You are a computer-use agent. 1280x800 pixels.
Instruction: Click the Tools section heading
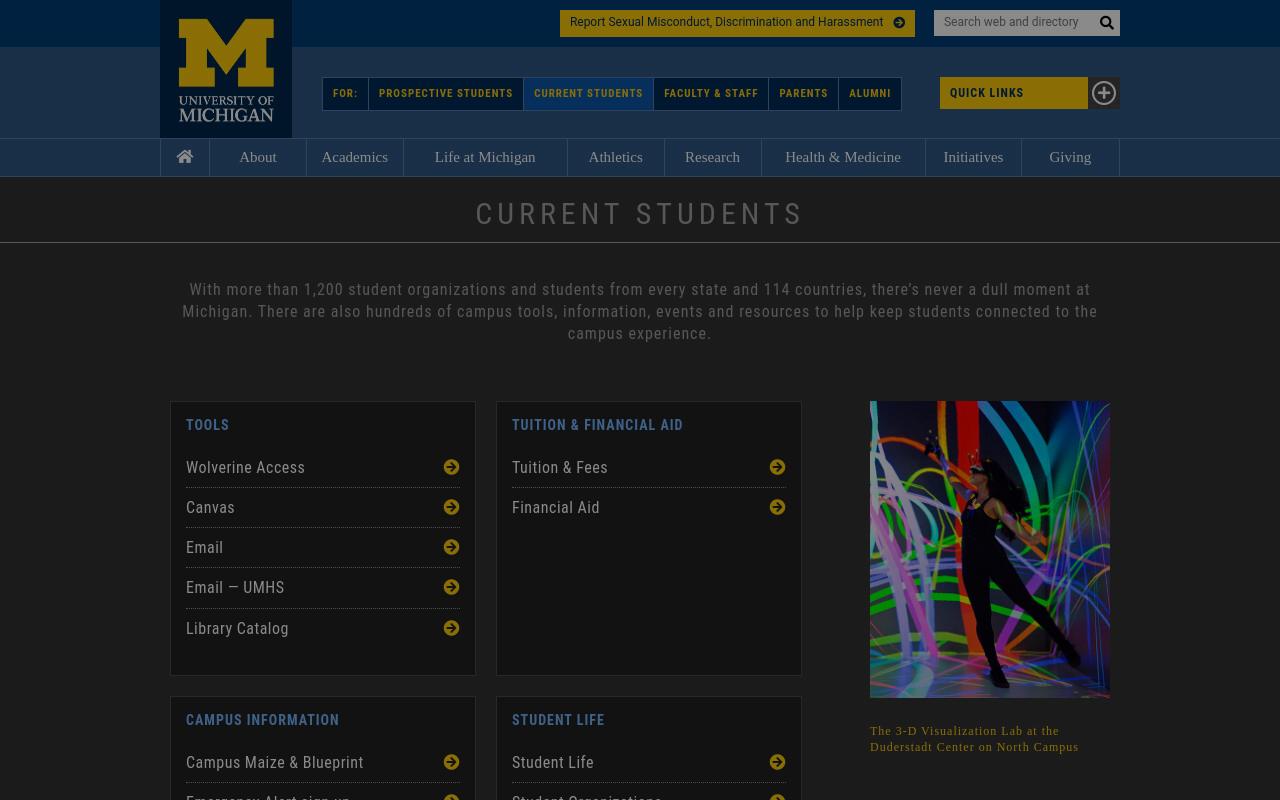(x=208, y=425)
